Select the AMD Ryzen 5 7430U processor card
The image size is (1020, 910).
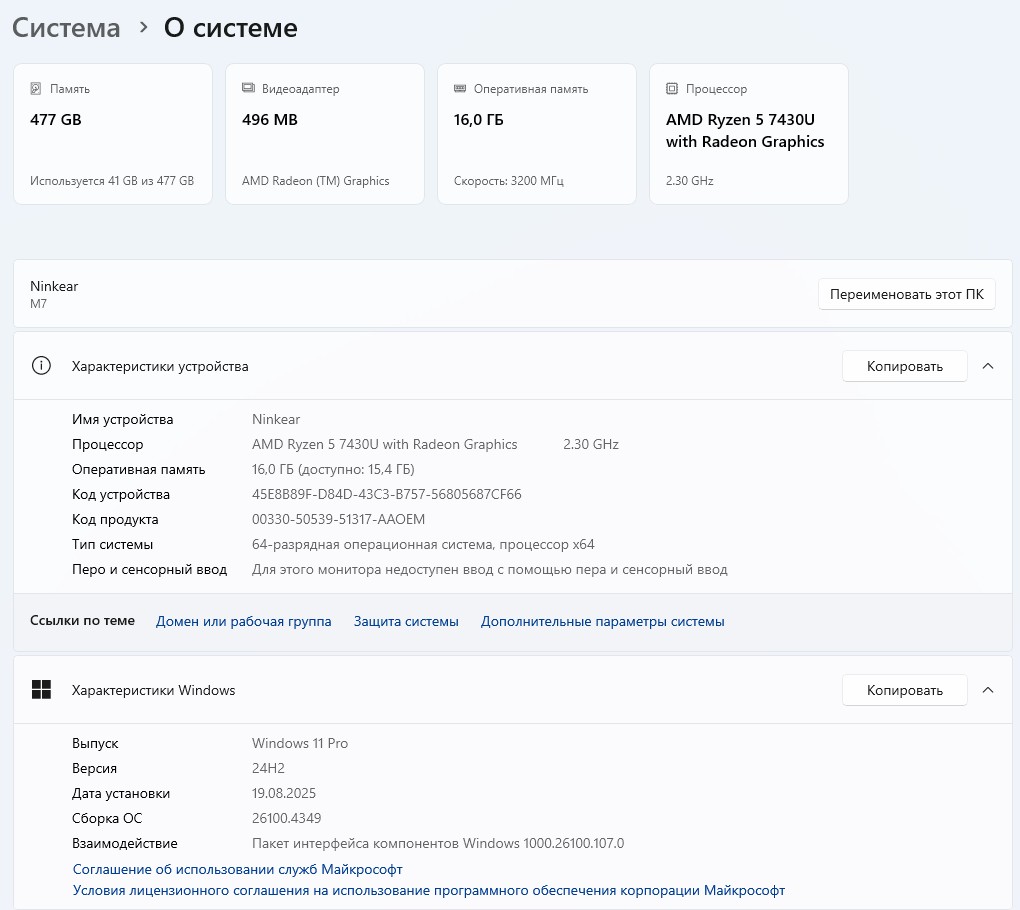(x=749, y=134)
